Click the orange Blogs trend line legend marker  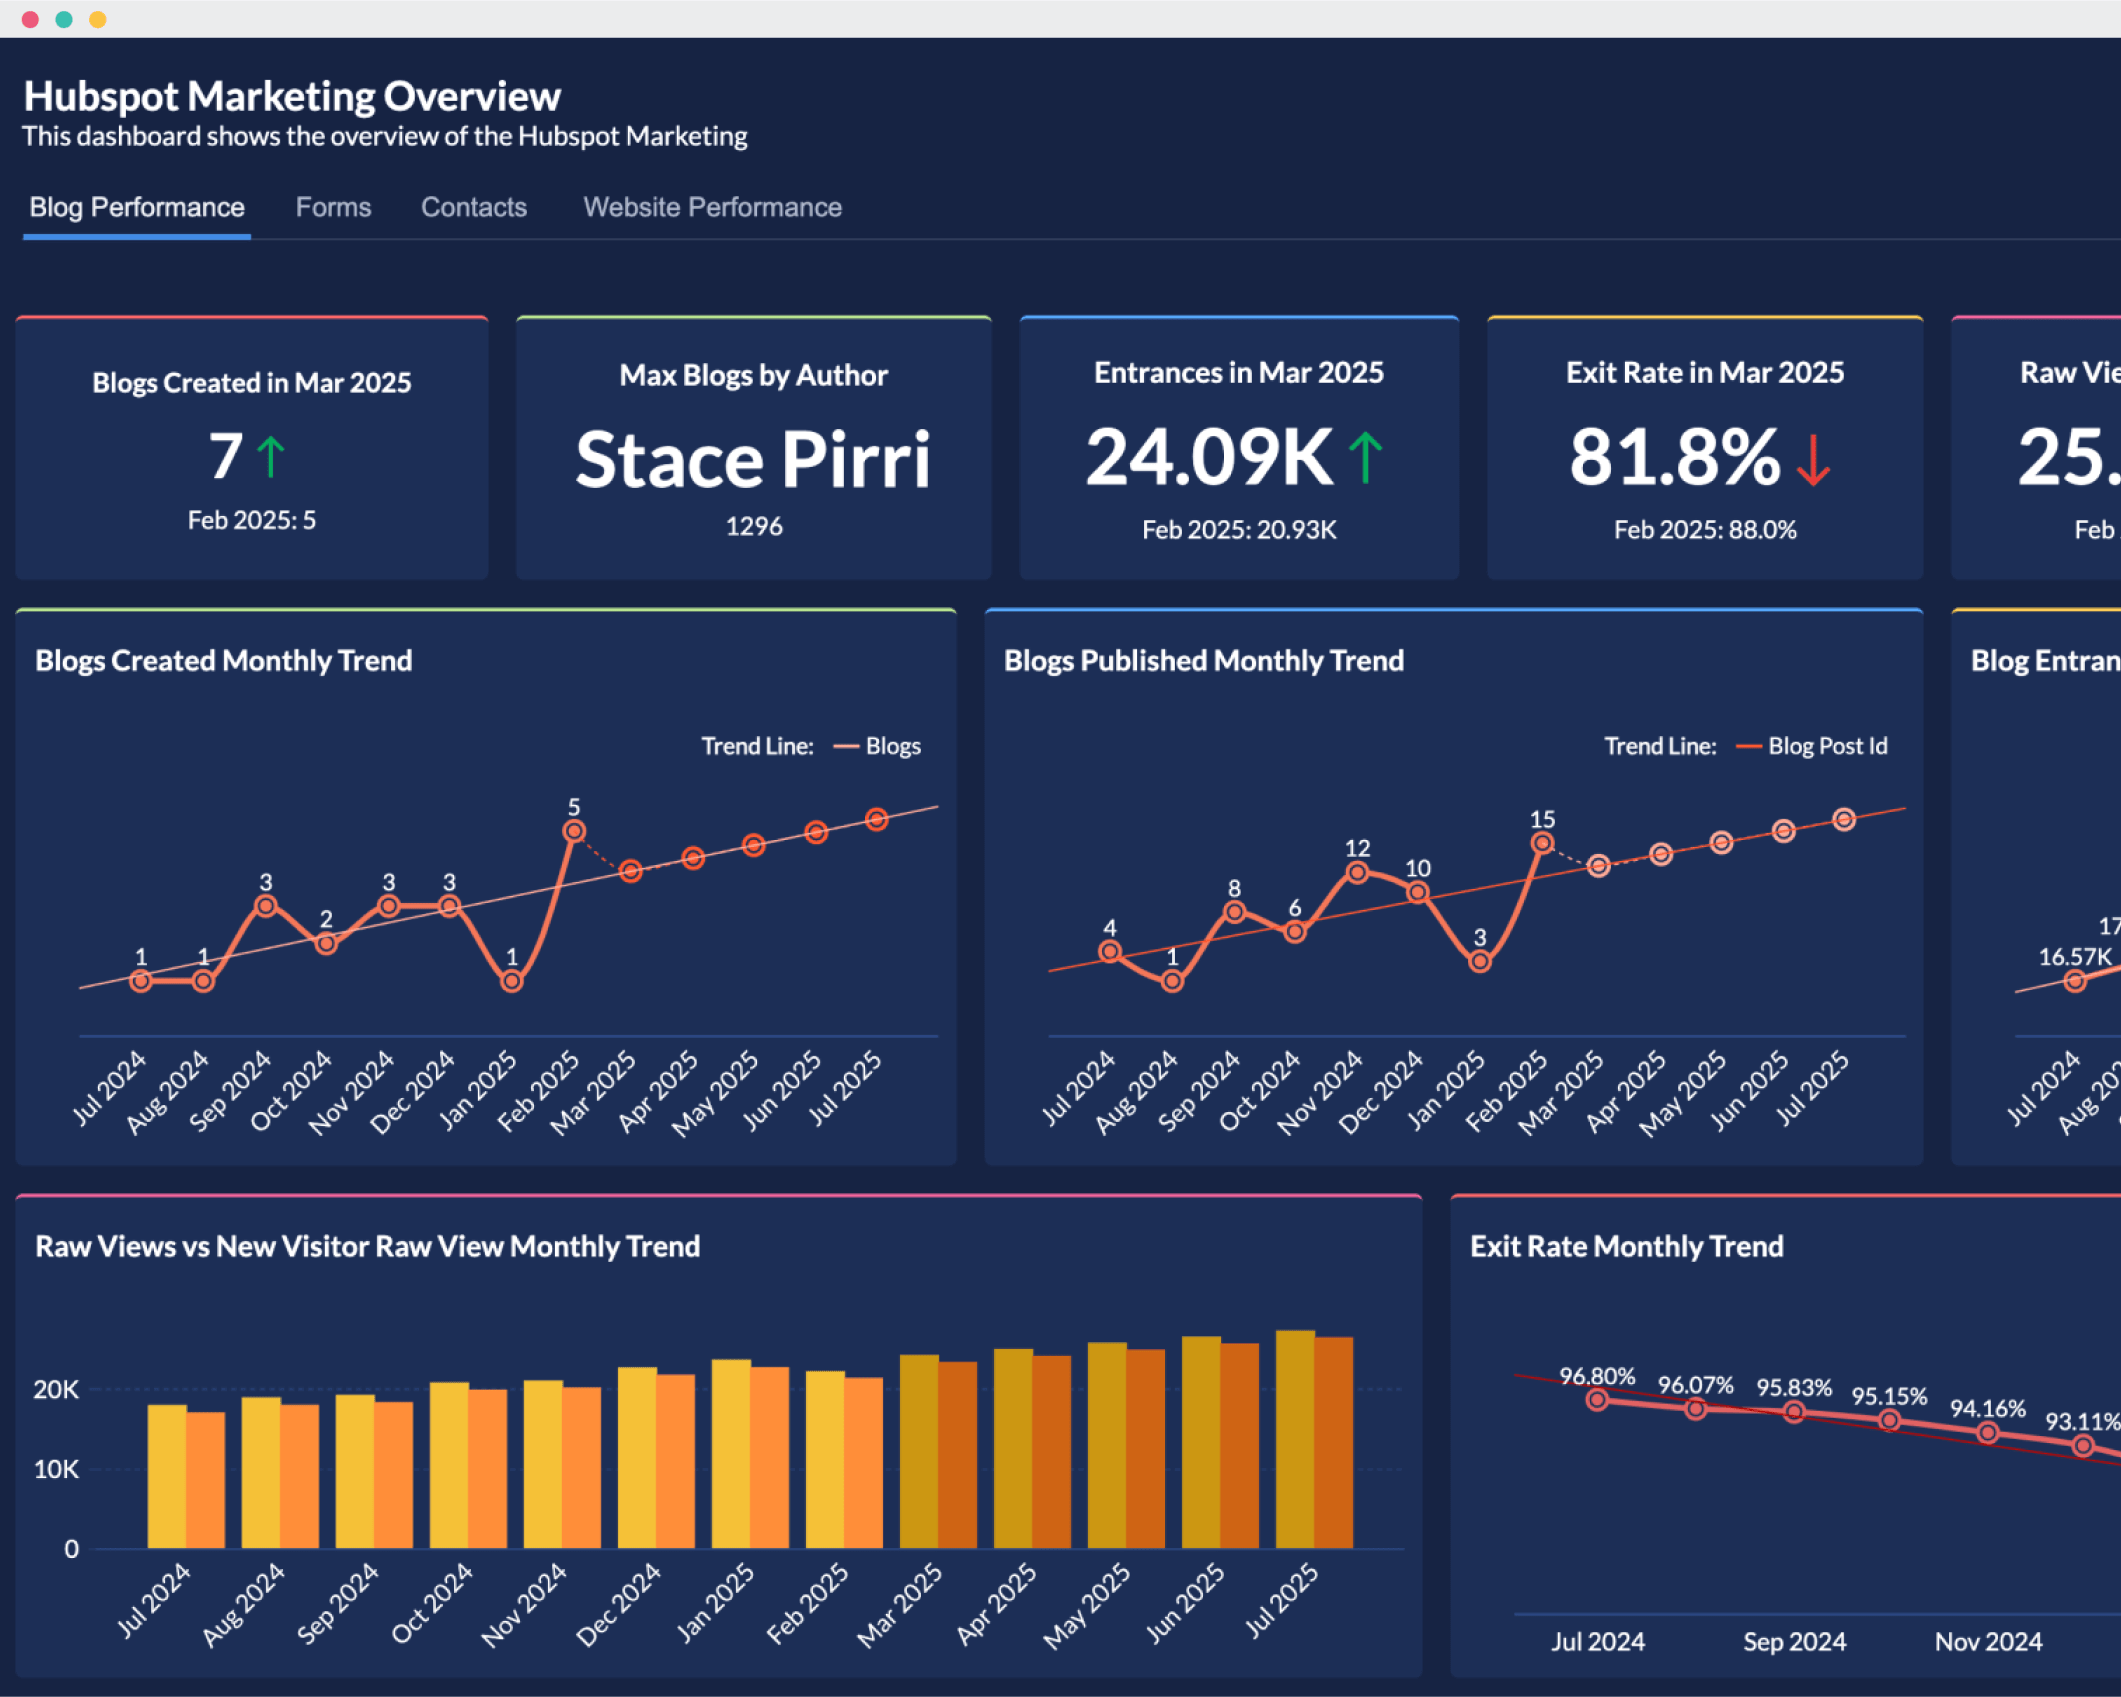tap(845, 745)
